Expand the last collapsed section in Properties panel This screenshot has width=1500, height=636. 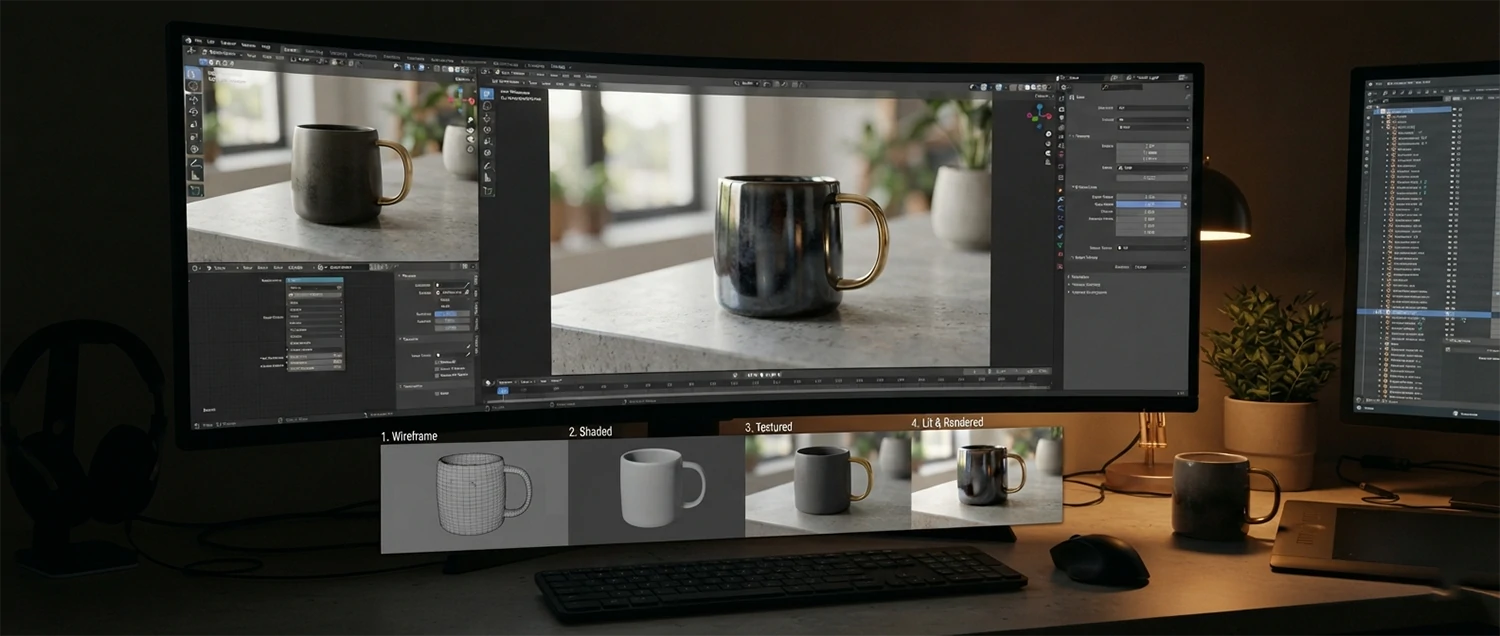(x=1069, y=292)
